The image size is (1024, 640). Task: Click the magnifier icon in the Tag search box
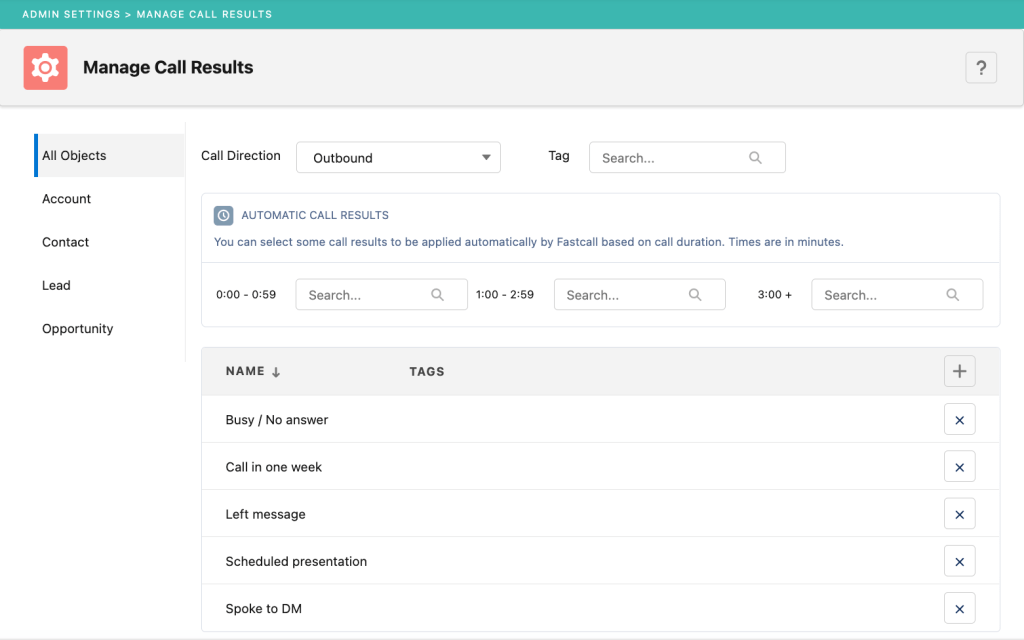[756, 157]
